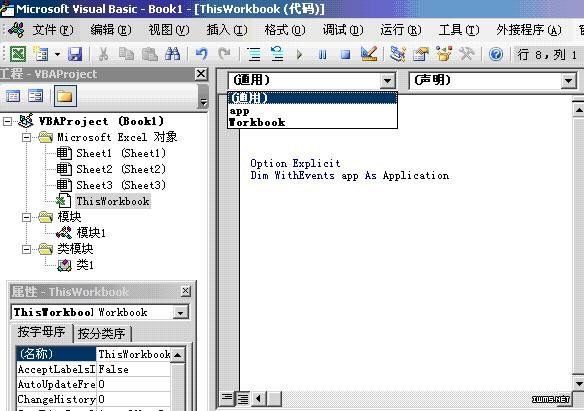Select 模块1 in project tree
The width and height of the screenshot is (584, 411).
tap(91, 233)
